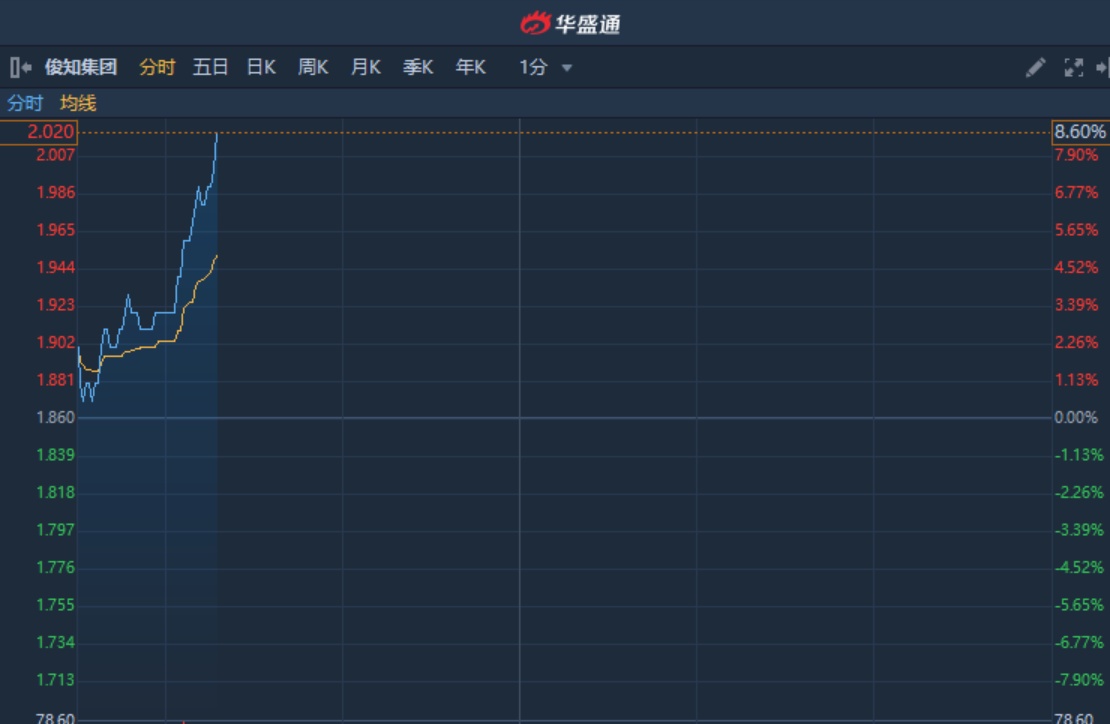This screenshot has width=1110, height=724.
Task: Click the 1.713 price axis label
Action: [x=55, y=680]
